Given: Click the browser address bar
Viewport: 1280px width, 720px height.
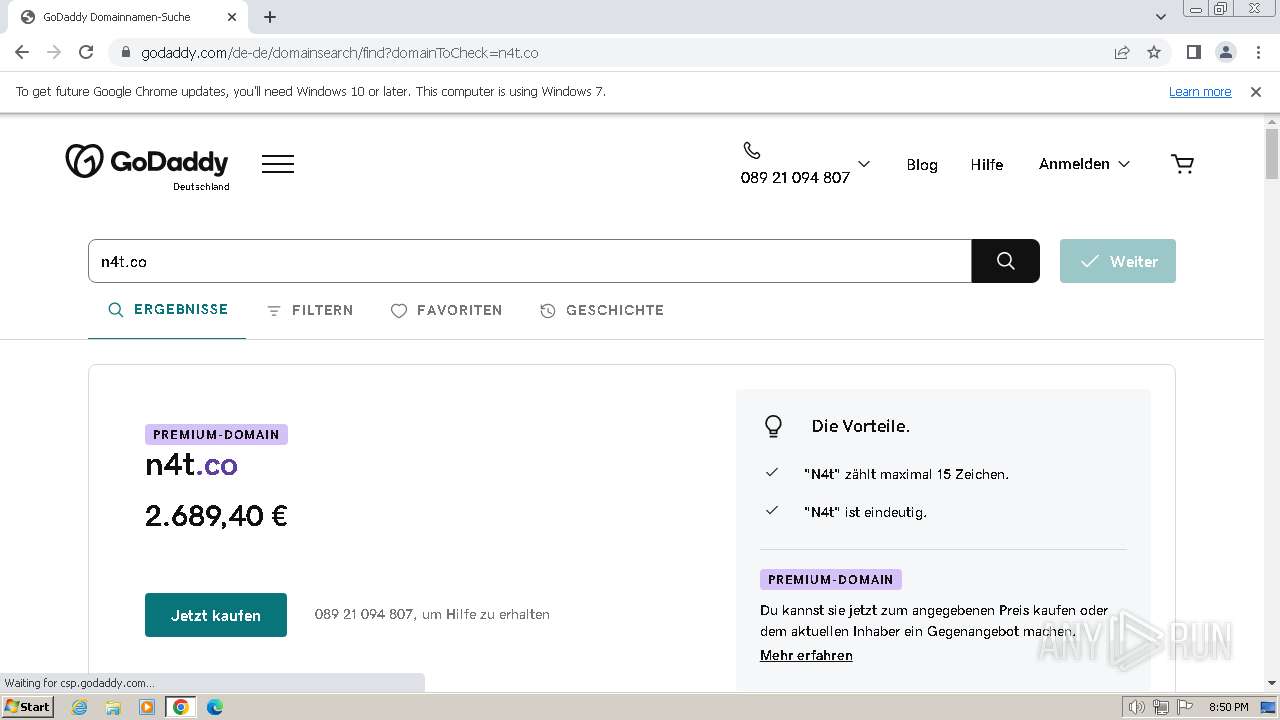Looking at the screenshot, I should point(620,52).
